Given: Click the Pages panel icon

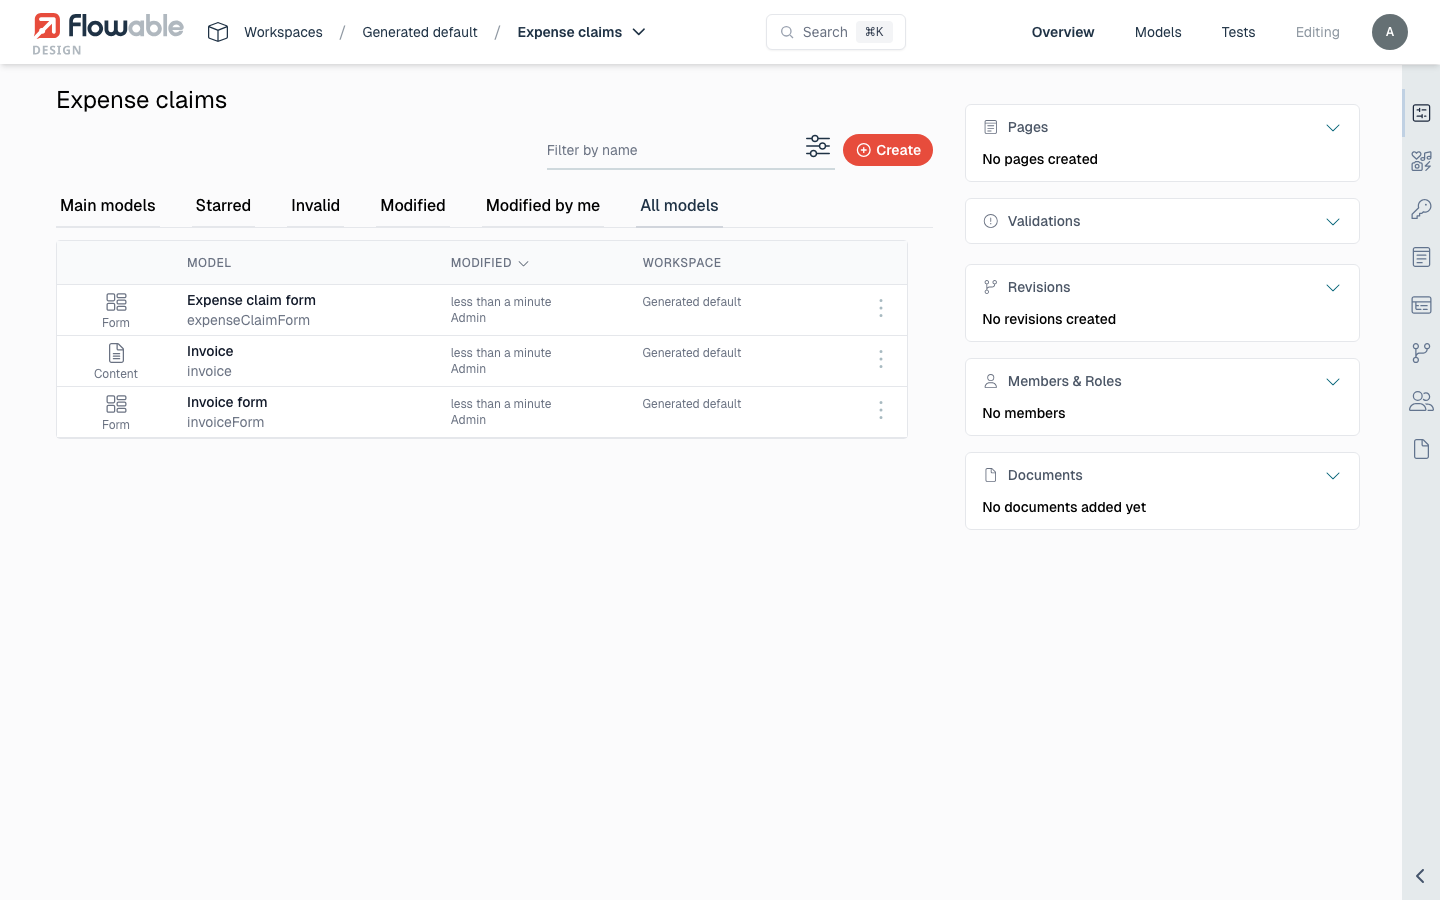Looking at the screenshot, I should (x=991, y=127).
